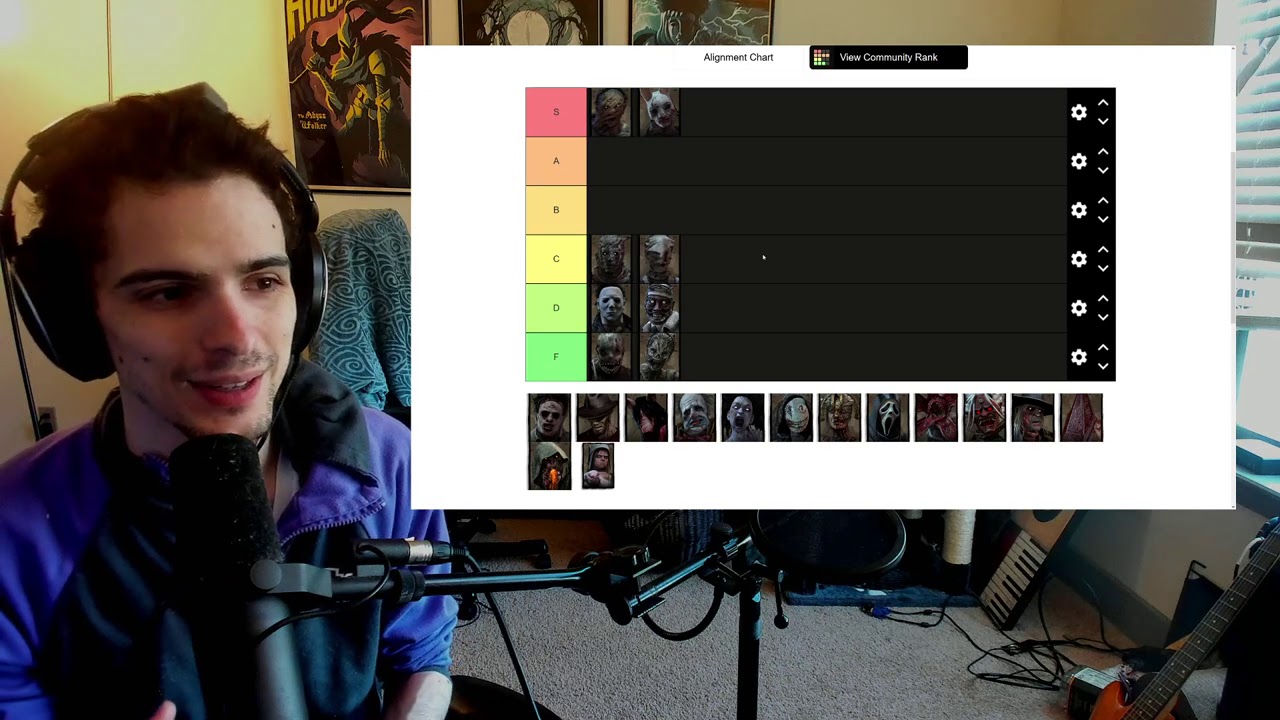Move the D tier row up
This screenshot has height=720, width=1280.
[x=1103, y=298]
